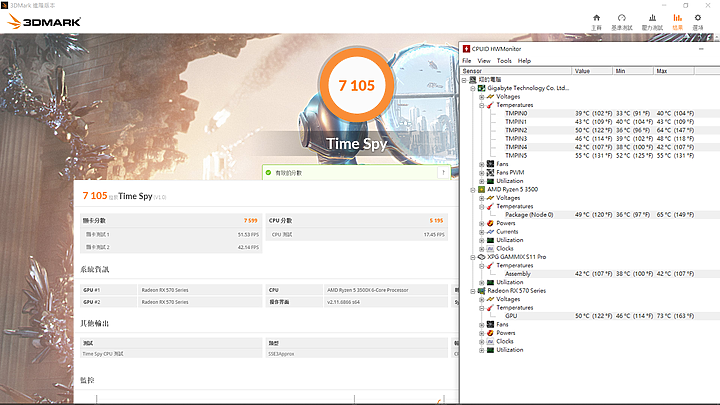Click the AMD Ryzen 5 3500X processor field
Screen dimensions: 720x405
[386, 290]
